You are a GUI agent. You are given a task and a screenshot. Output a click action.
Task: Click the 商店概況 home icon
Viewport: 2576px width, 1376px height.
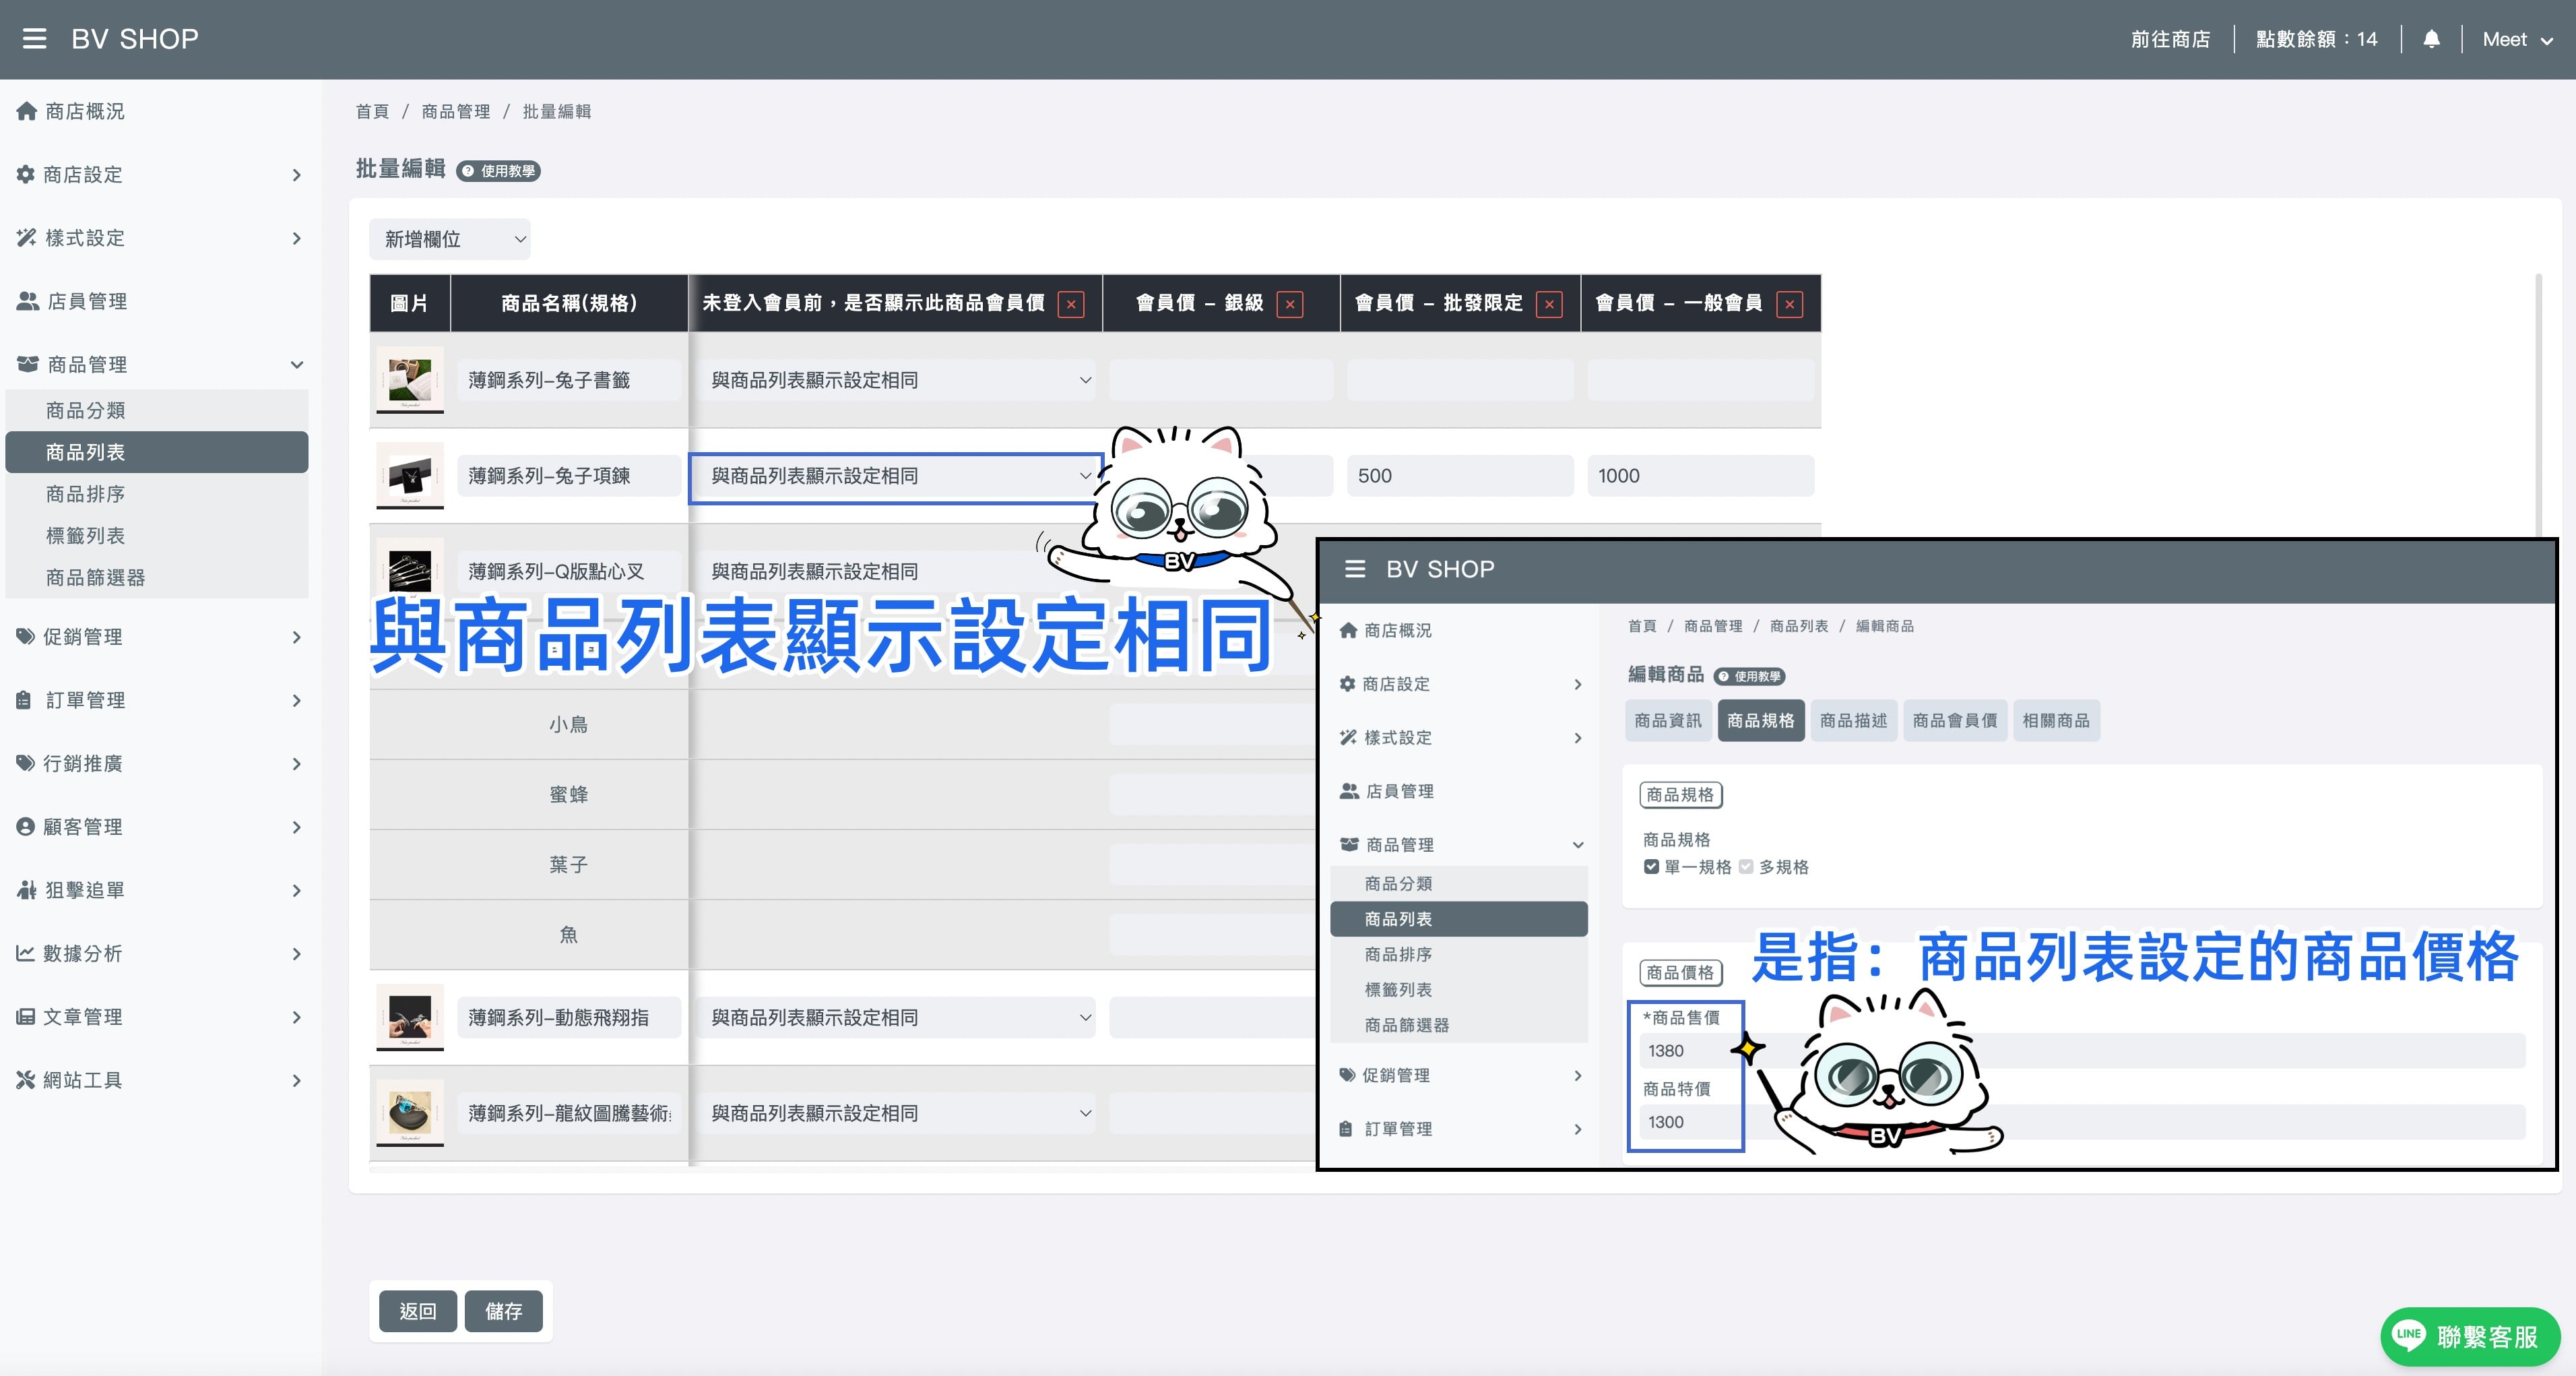(26, 111)
